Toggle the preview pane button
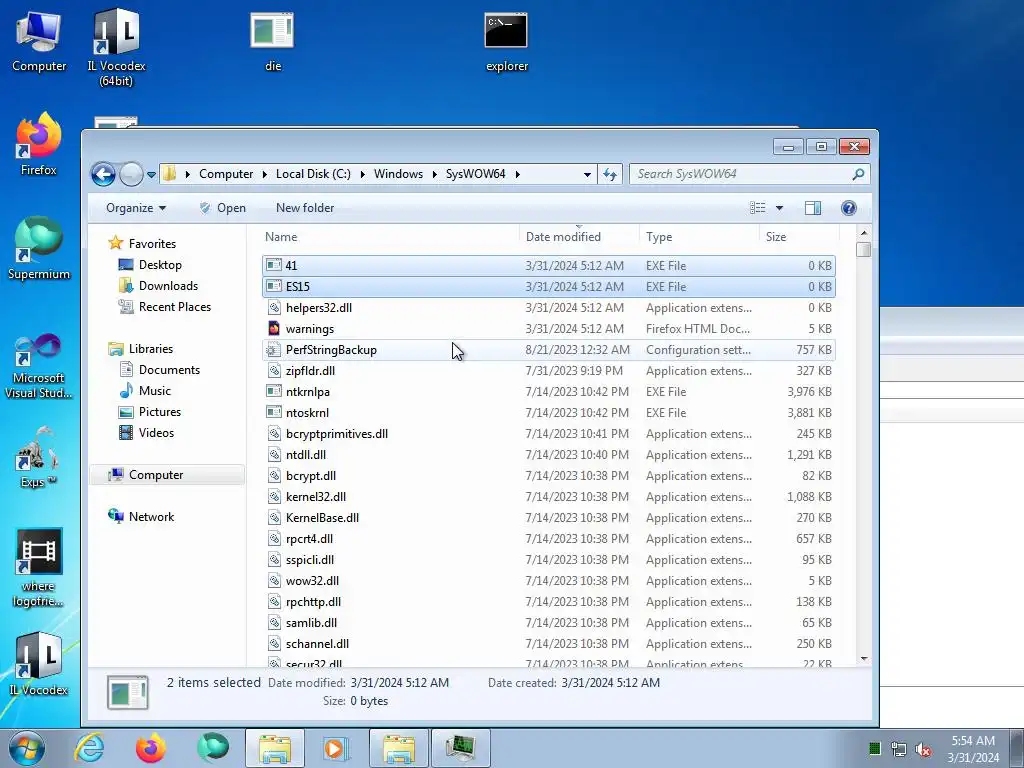 click(813, 208)
